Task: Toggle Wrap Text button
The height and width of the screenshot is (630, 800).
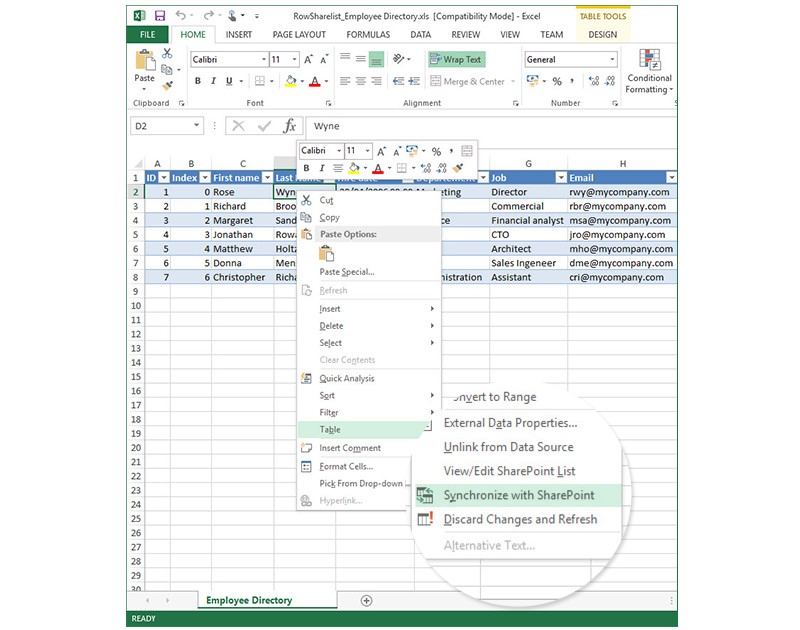Action: [x=457, y=60]
